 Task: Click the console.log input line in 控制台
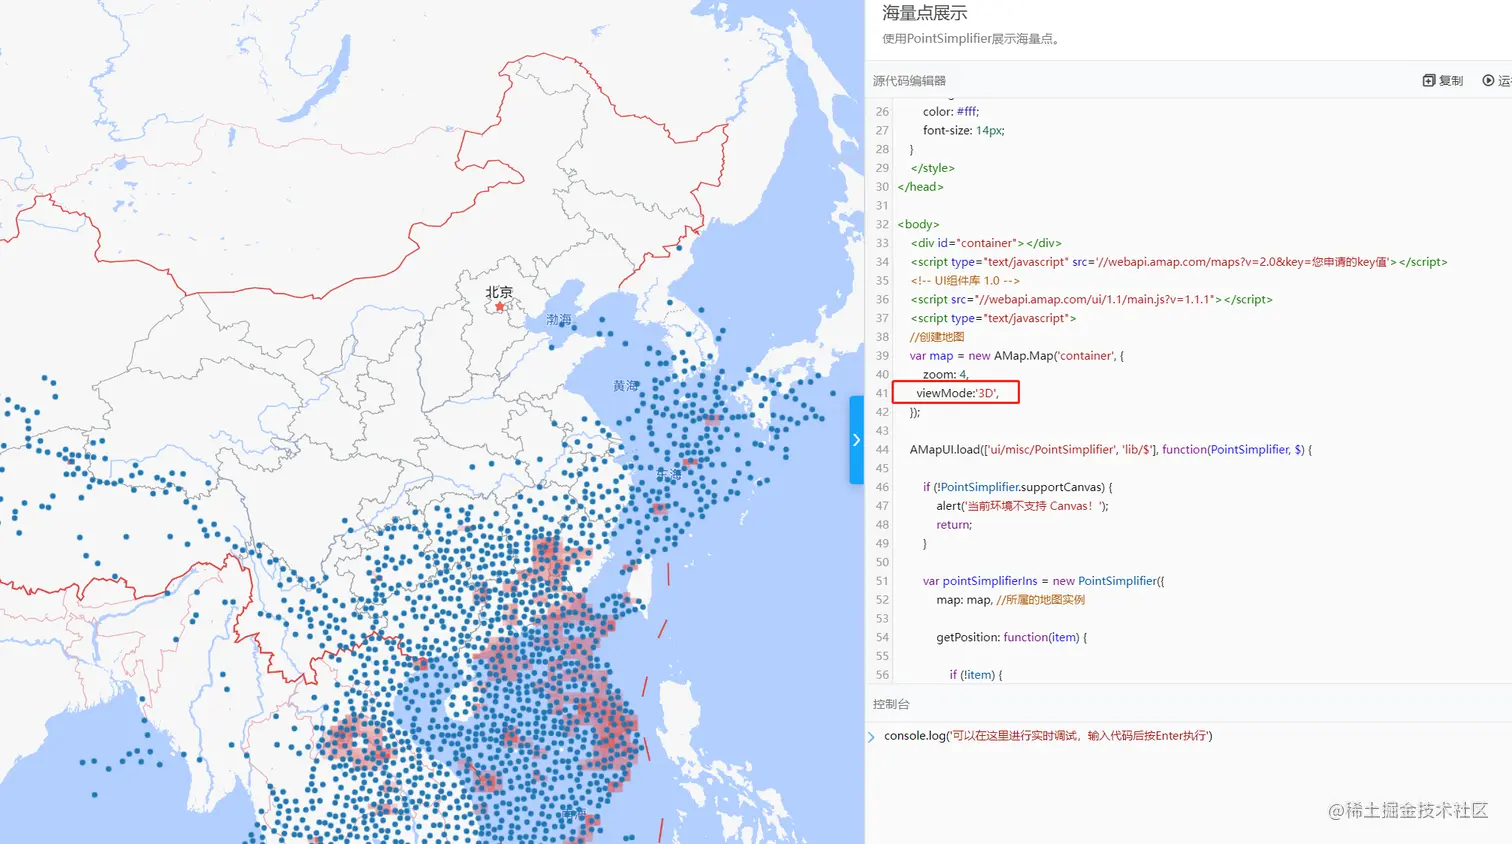point(1048,736)
